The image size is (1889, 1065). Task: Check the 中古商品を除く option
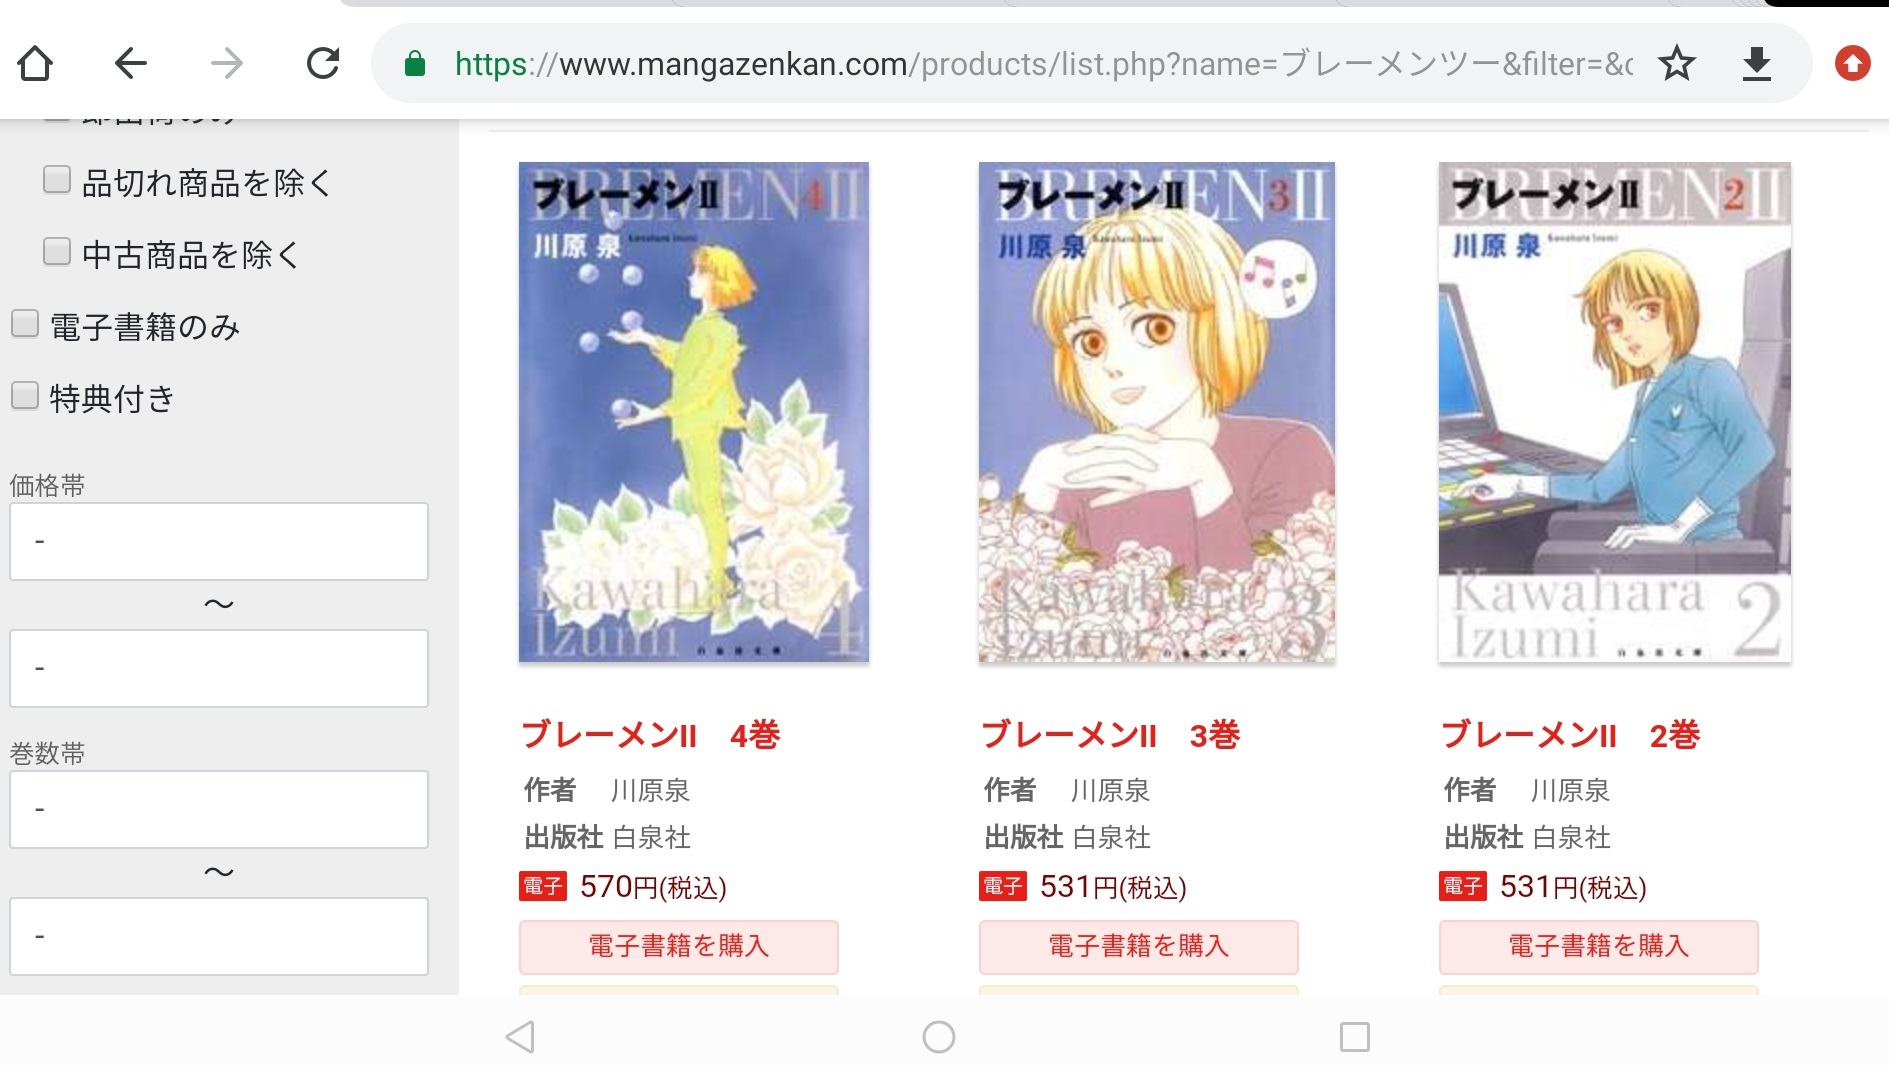click(57, 251)
